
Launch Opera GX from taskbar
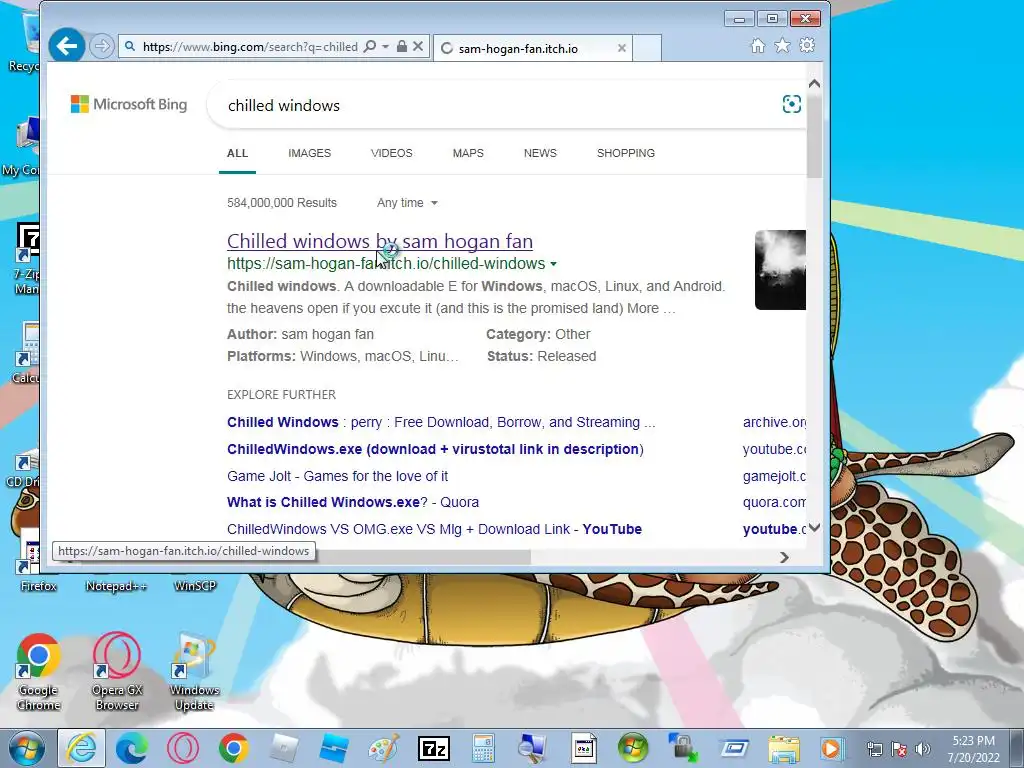point(183,748)
